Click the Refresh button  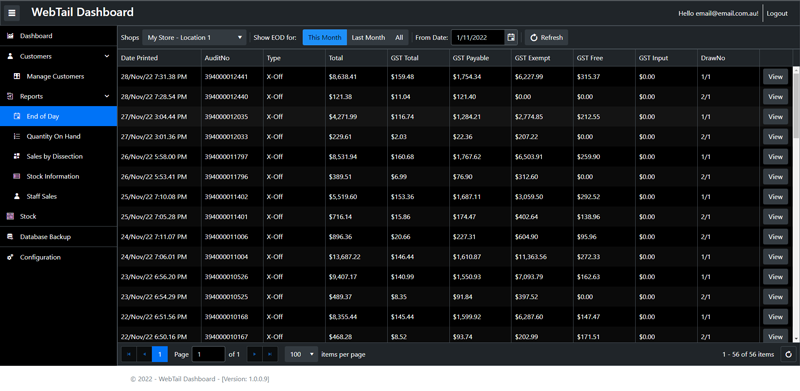click(546, 37)
